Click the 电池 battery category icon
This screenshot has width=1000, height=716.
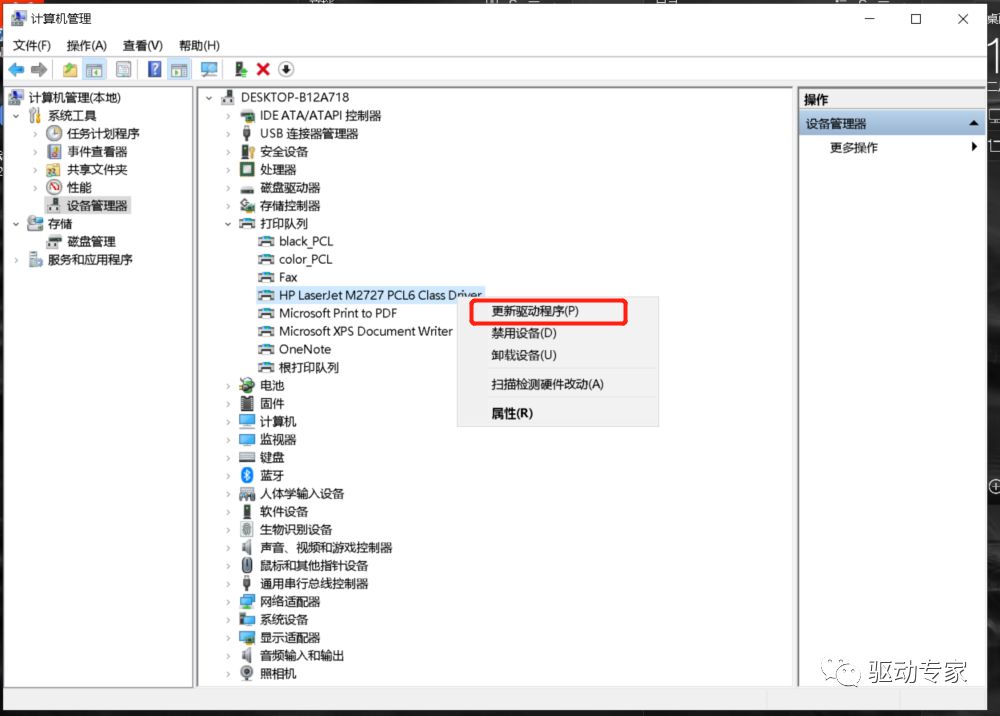(x=247, y=385)
